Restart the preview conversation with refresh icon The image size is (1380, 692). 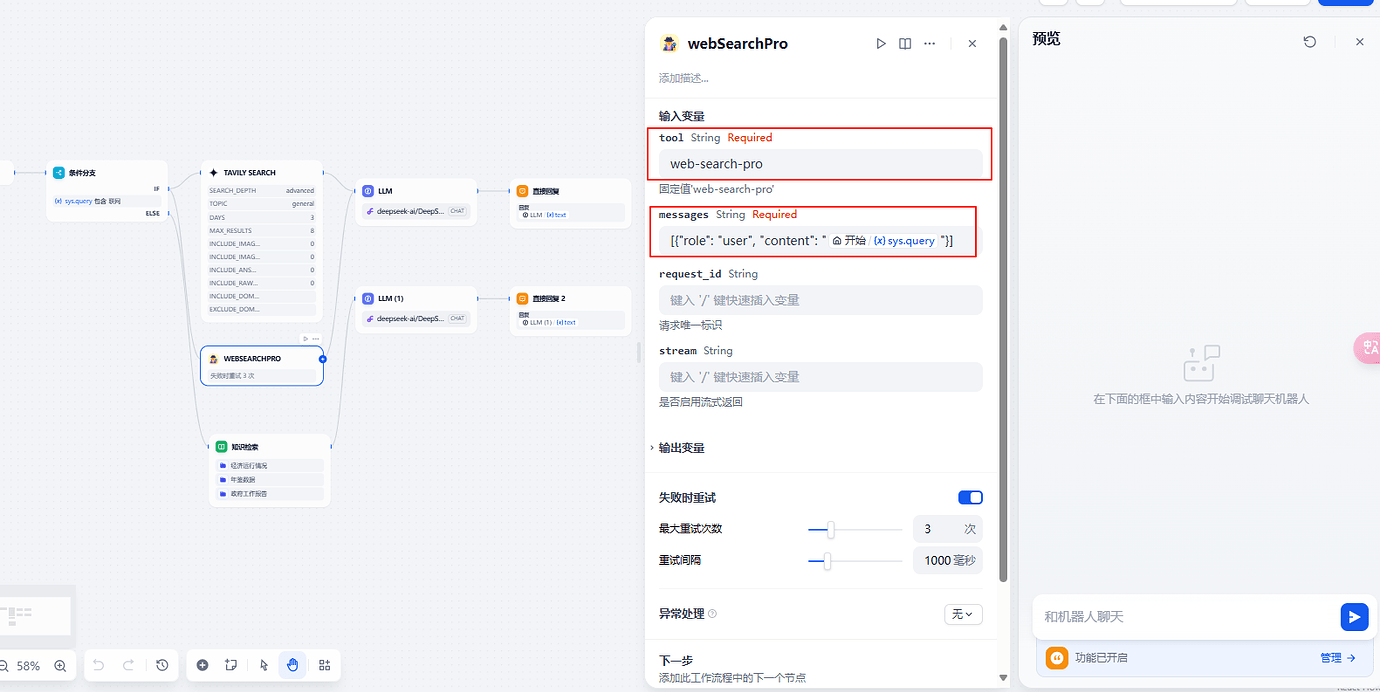coord(1310,42)
